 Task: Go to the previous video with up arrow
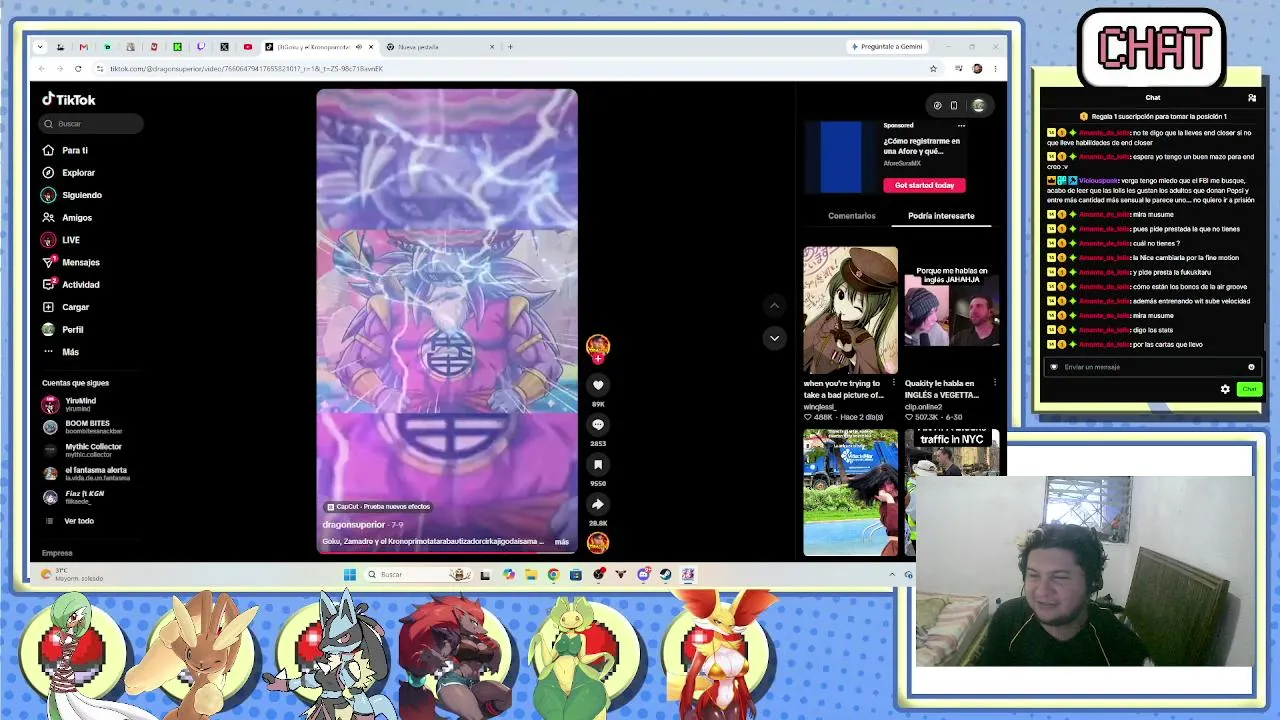774,305
